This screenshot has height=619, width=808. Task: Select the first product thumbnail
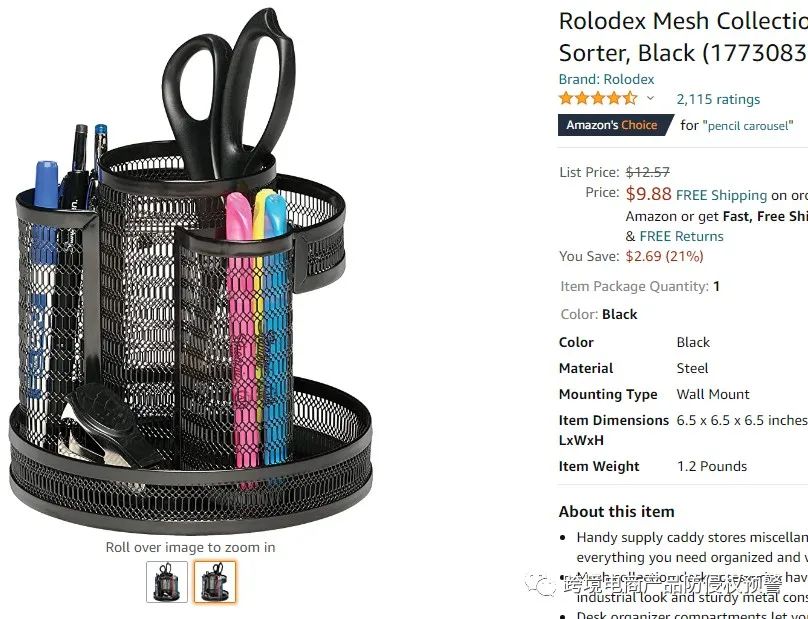(x=166, y=581)
